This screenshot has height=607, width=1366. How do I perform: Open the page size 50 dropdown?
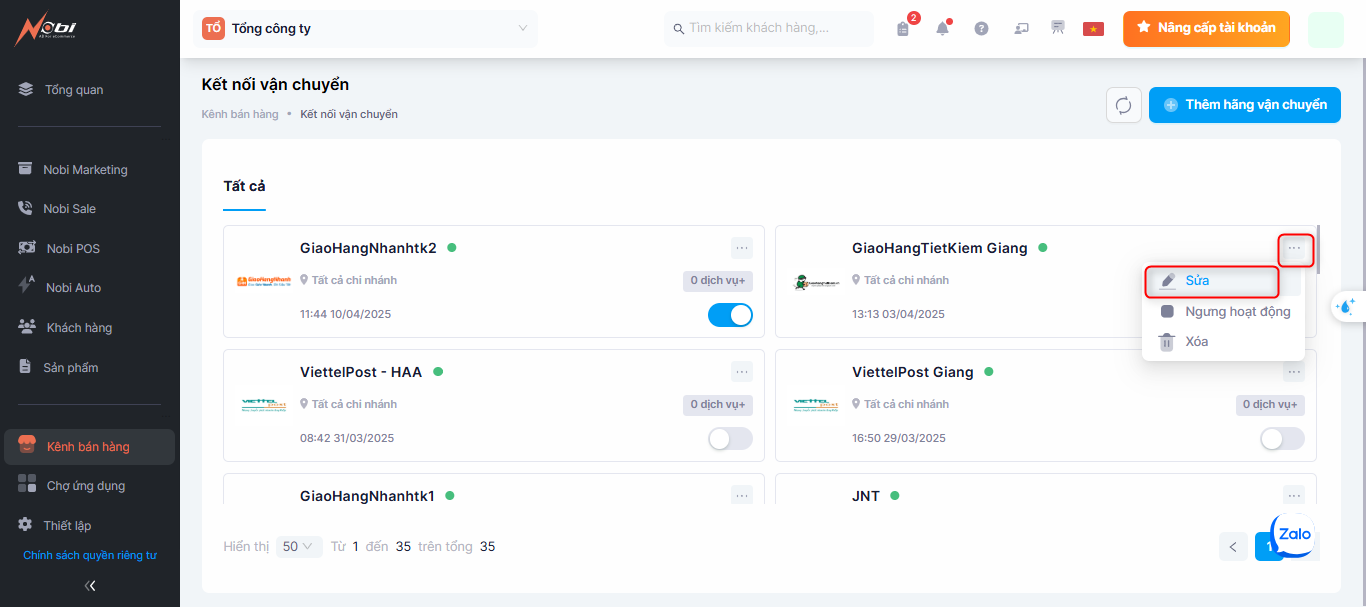pos(298,547)
